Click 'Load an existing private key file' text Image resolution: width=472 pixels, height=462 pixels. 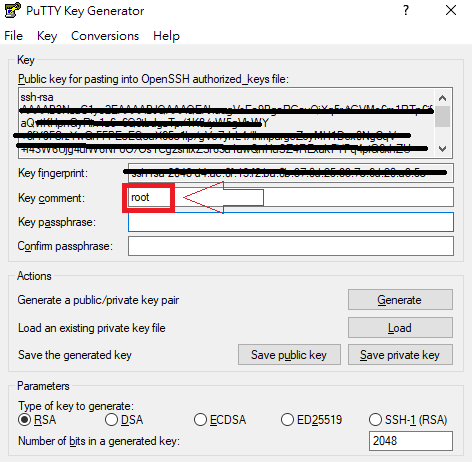pyautogui.click(x=92, y=328)
